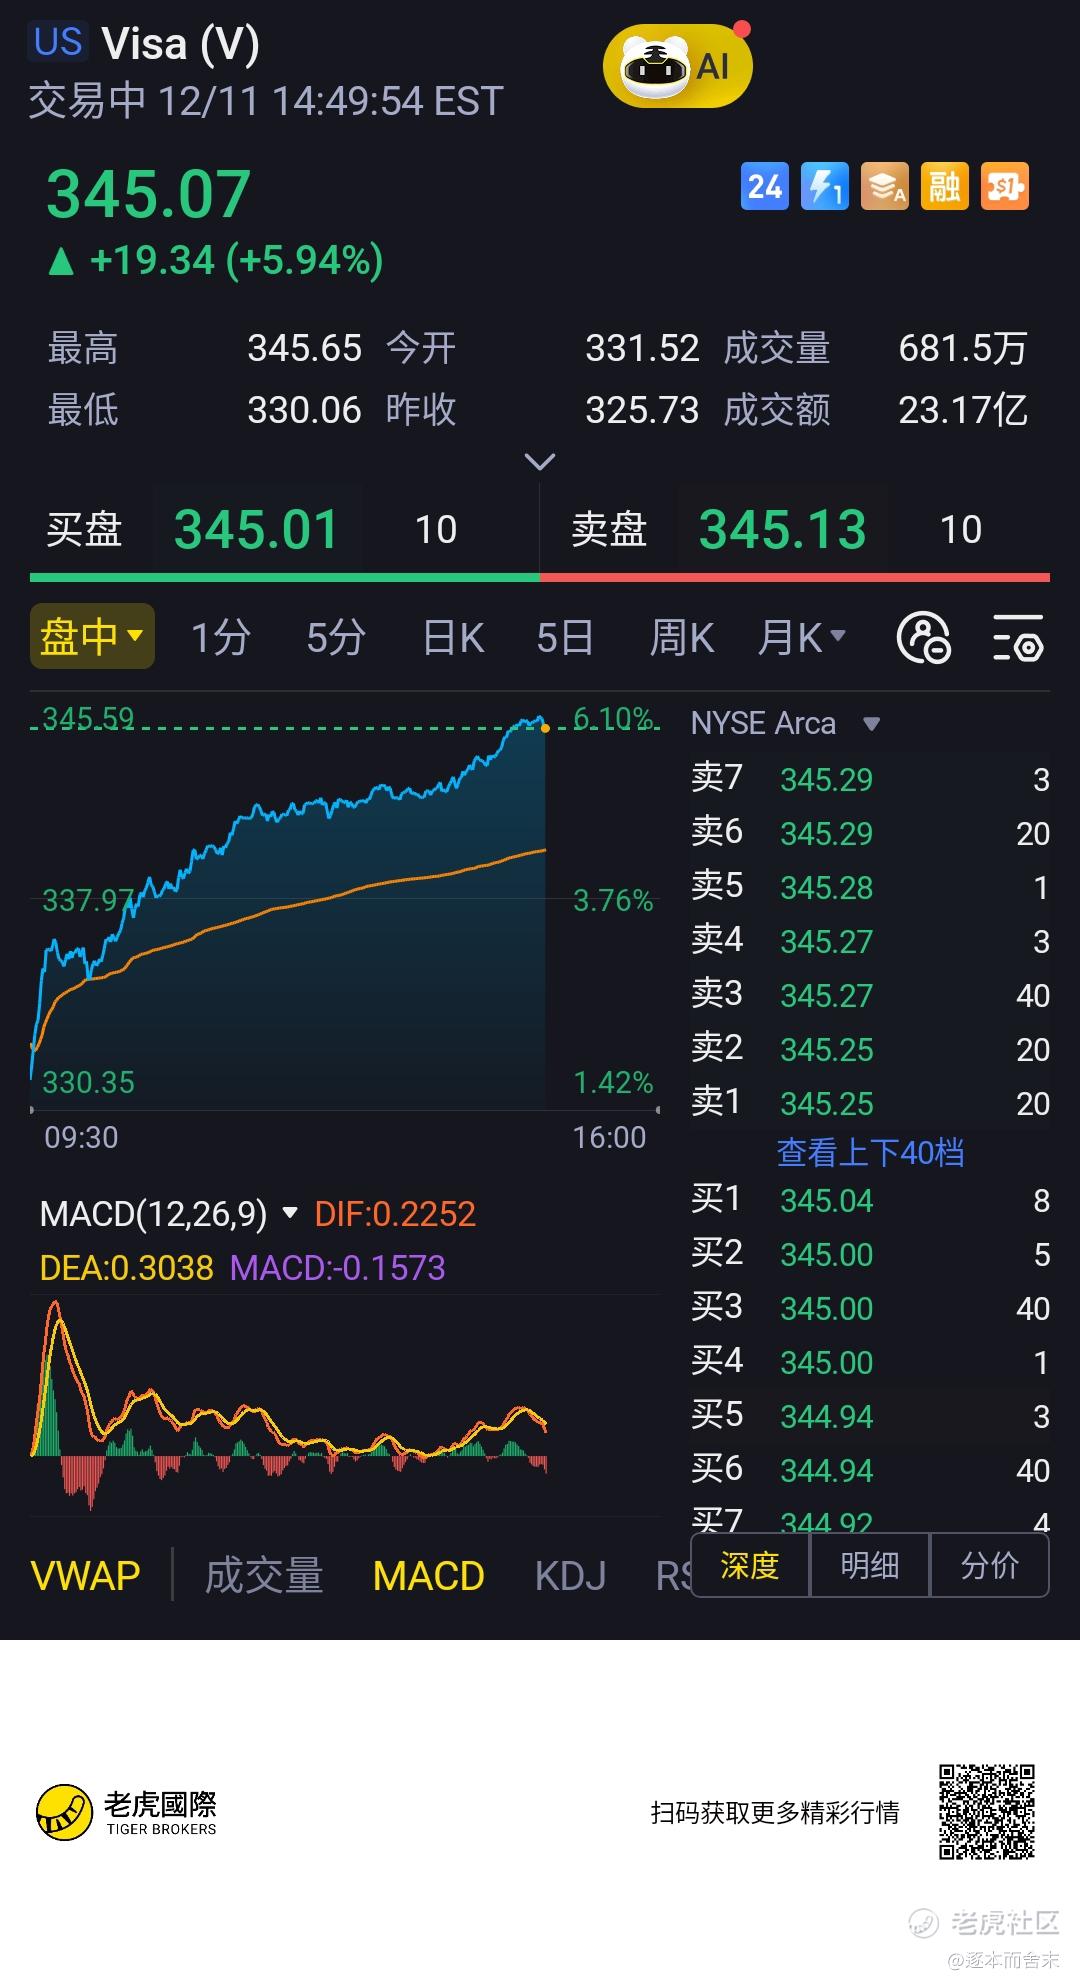Image resolution: width=1080 pixels, height=1985 pixels.
Task: Open chart settings icon
Action: click(x=1019, y=638)
